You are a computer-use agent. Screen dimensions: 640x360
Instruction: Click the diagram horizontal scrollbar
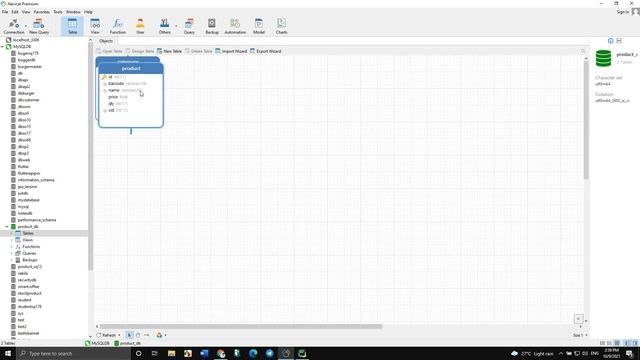(241, 327)
